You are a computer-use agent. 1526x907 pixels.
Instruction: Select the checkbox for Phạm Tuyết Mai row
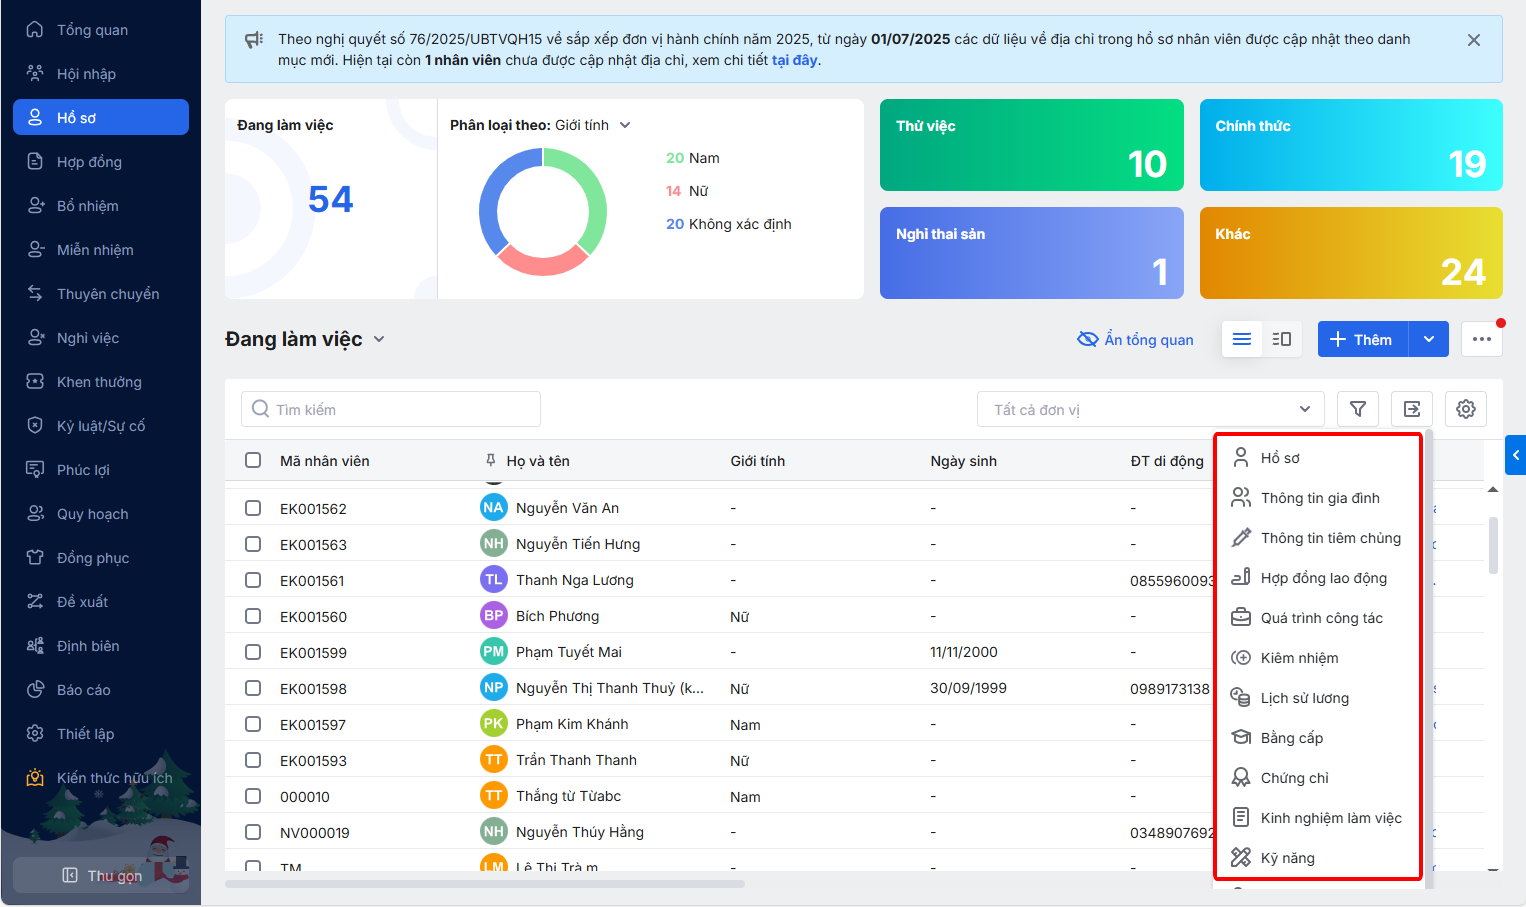click(x=253, y=652)
